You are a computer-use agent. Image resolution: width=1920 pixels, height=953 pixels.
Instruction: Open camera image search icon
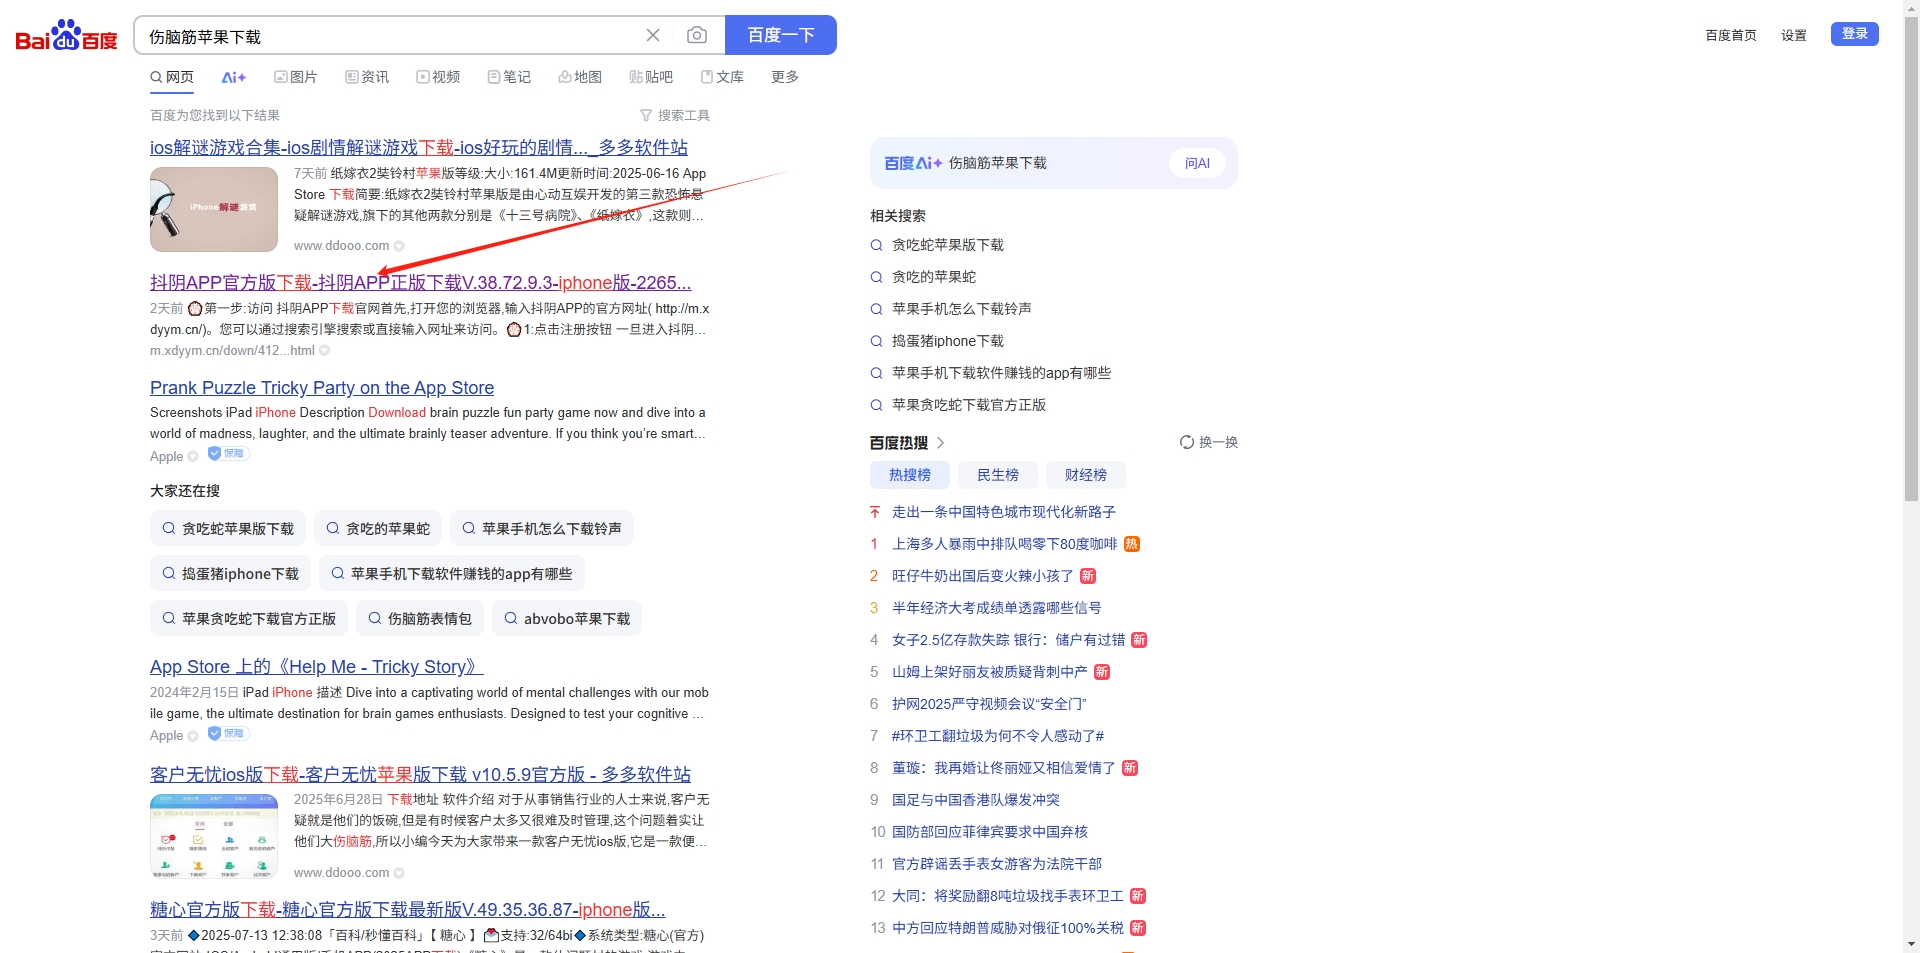click(x=697, y=35)
